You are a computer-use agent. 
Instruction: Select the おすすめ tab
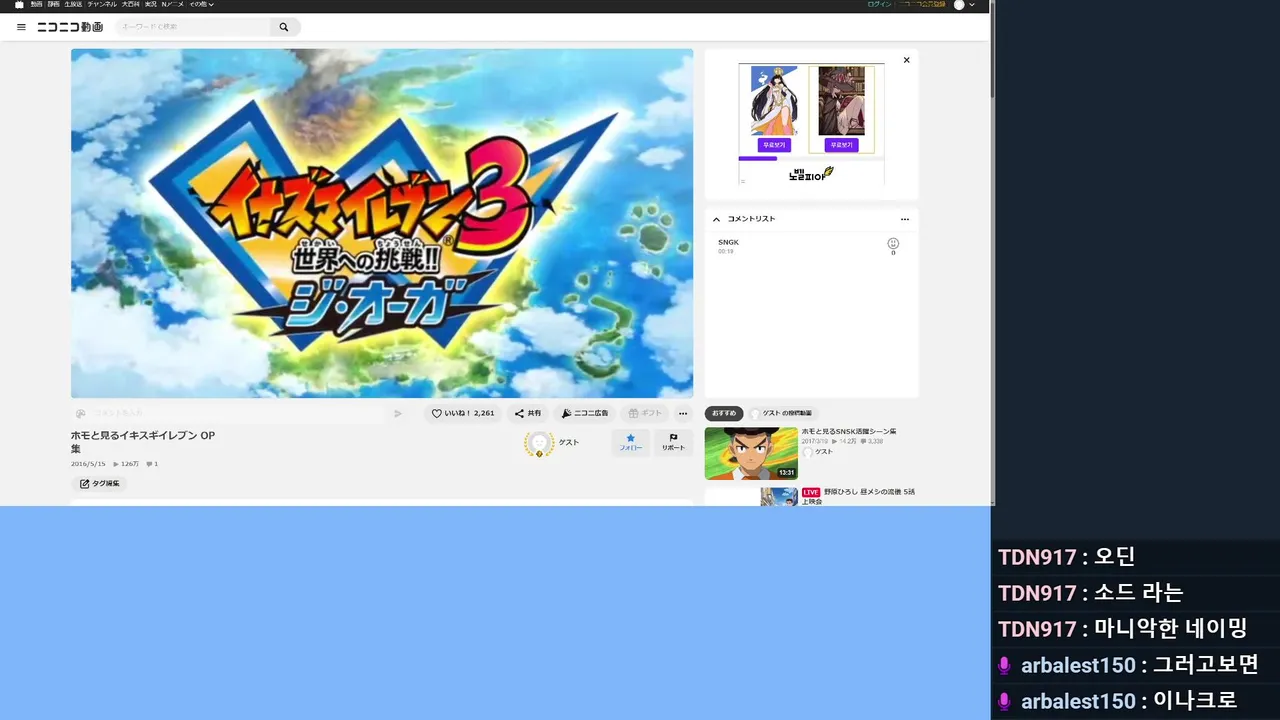724,413
